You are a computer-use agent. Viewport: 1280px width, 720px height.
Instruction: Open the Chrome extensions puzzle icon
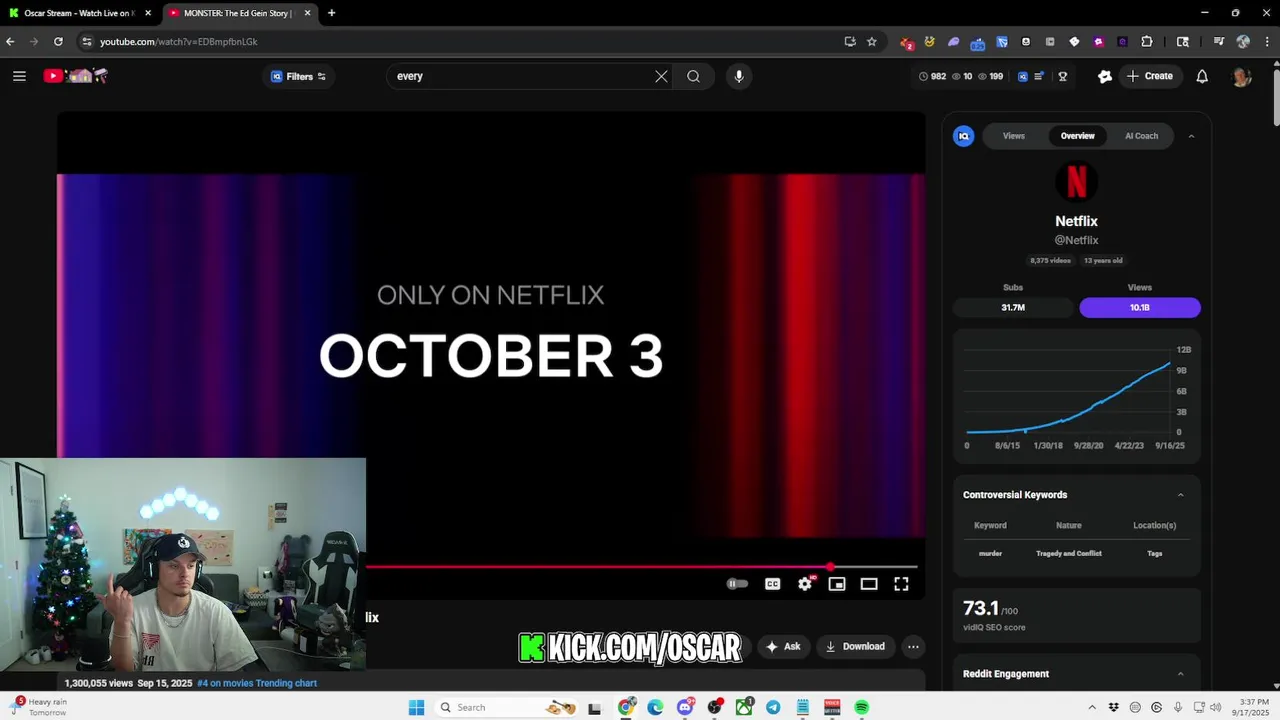coord(1147,42)
